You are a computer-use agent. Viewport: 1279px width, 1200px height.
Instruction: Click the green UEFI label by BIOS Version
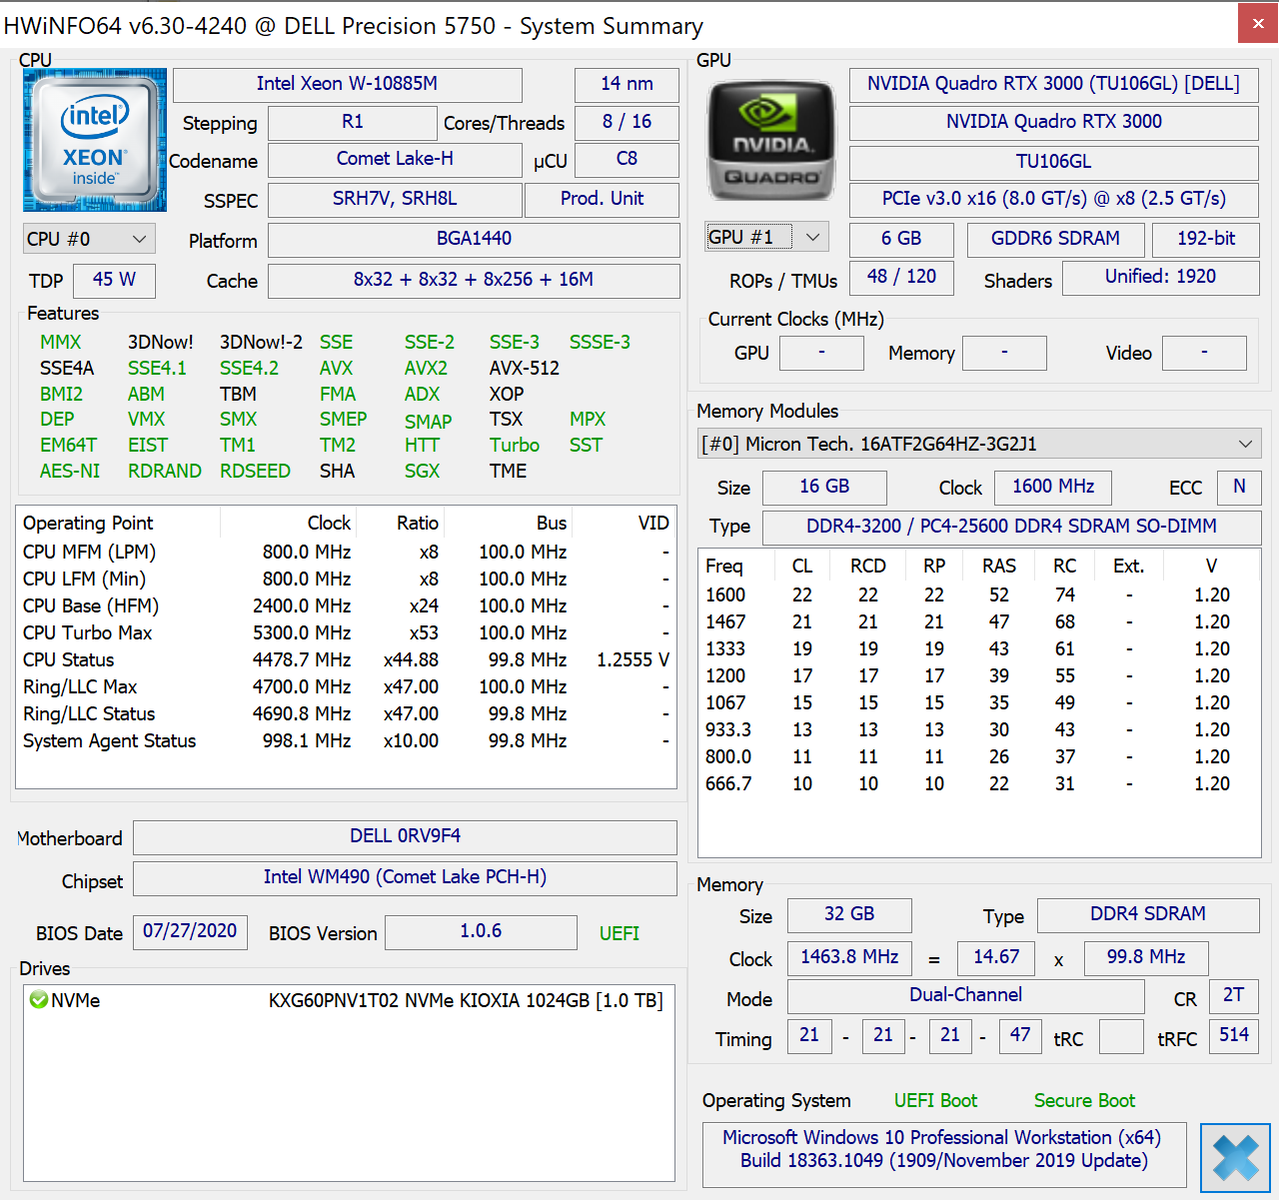pyautogui.click(x=619, y=933)
